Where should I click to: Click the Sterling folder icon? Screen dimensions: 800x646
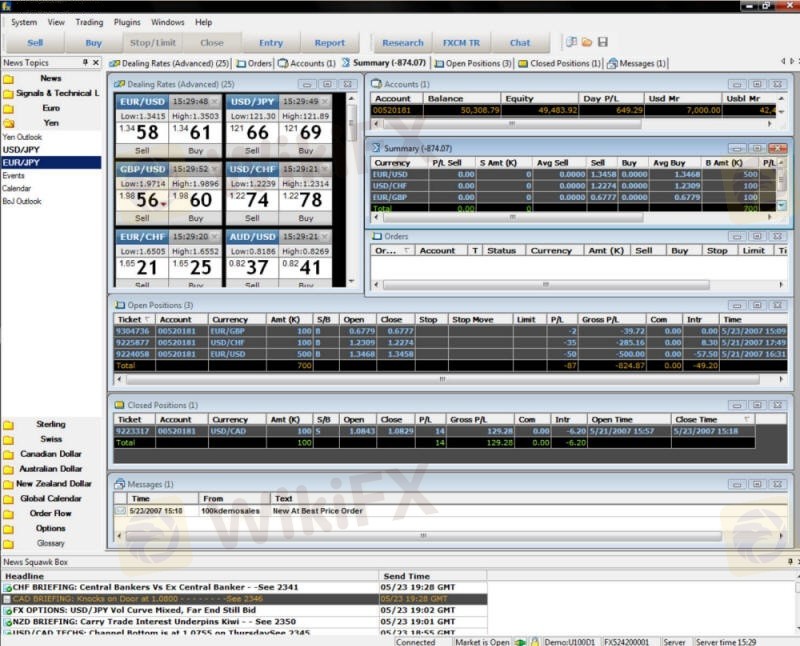pos(9,424)
